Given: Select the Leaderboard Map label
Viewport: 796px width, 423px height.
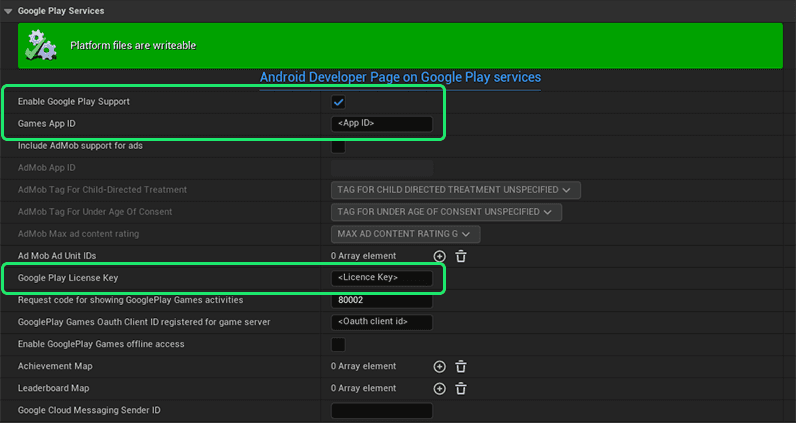Looking at the screenshot, I should [x=53, y=388].
